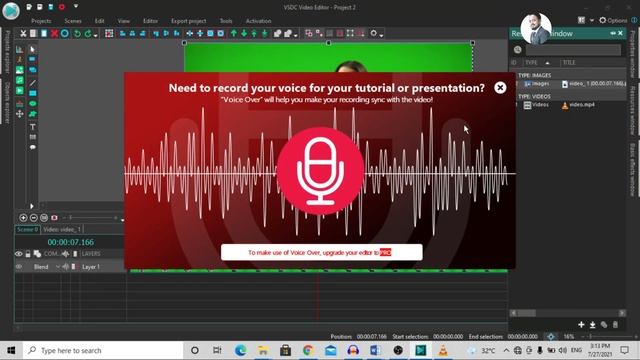640x360 pixels.
Task: Click the Resources window search field
Action: [573, 50]
